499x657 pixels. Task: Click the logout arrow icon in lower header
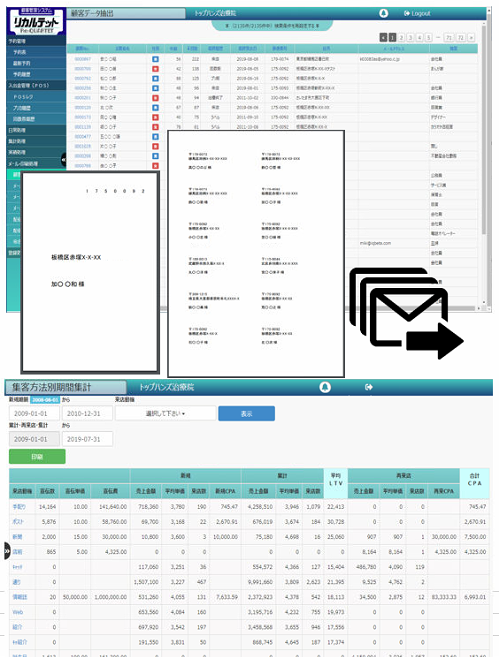[x=369, y=387]
